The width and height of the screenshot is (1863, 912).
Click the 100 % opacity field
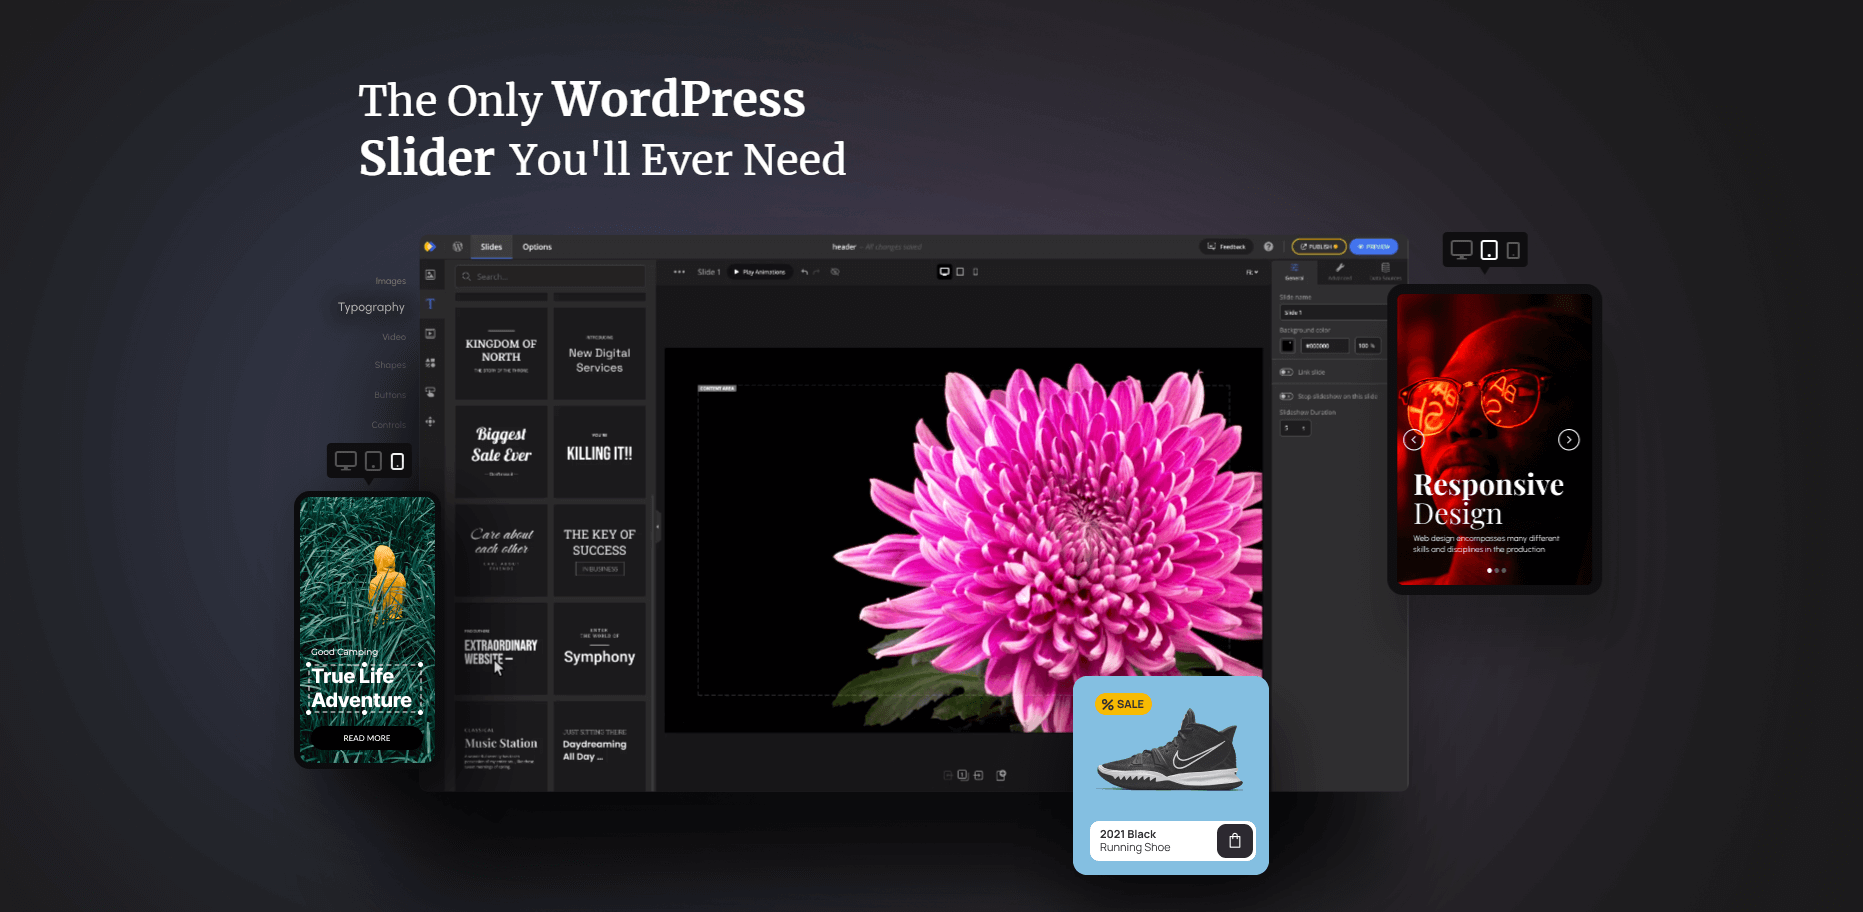click(1367, 346)
